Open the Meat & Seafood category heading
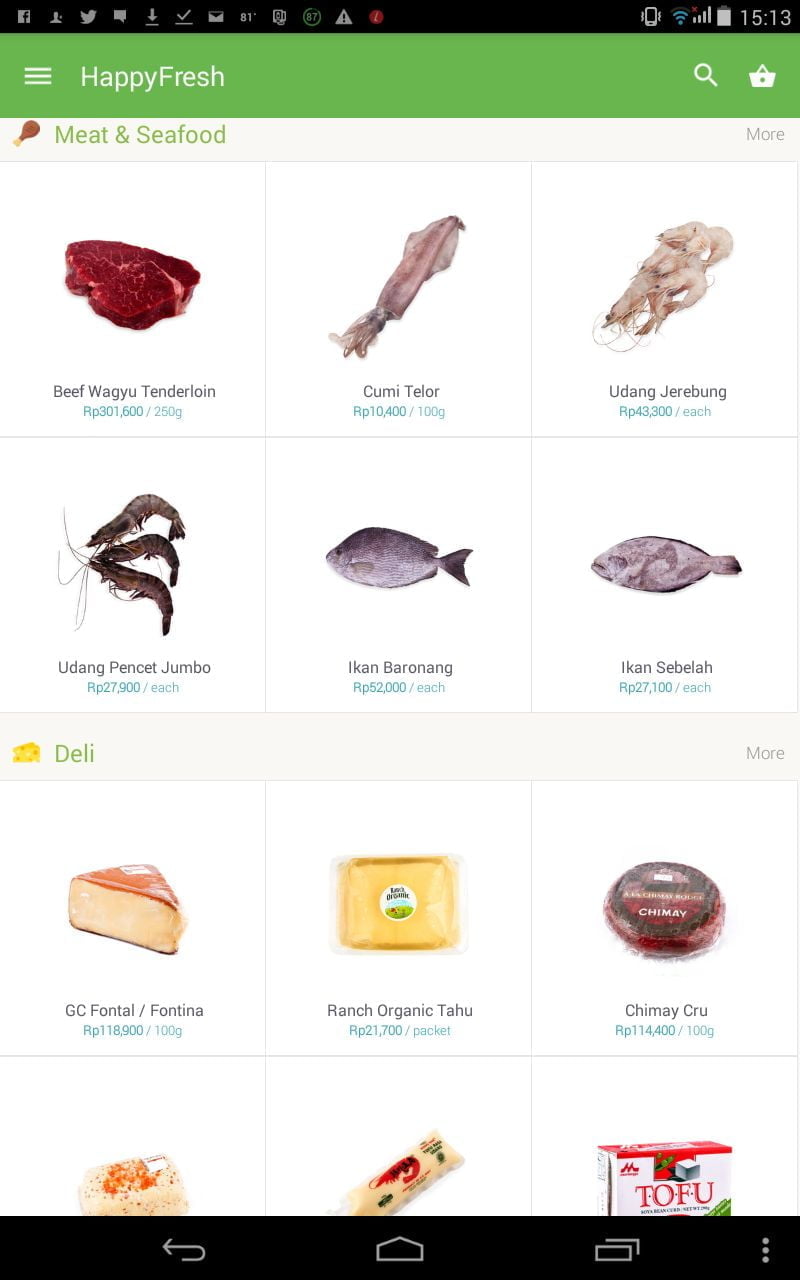This screenshot has height=1280, width=800. 140,134
